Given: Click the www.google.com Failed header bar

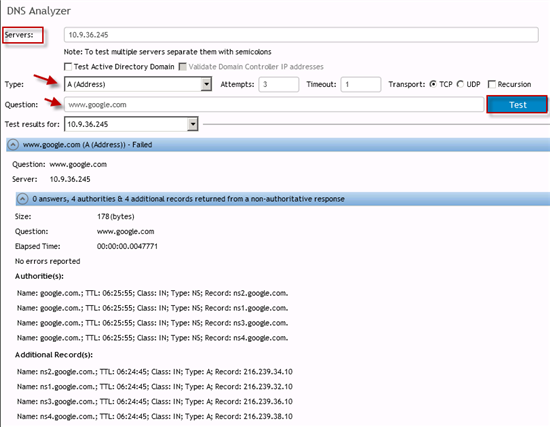Looking at the screenshot, I should pos(278,145).
